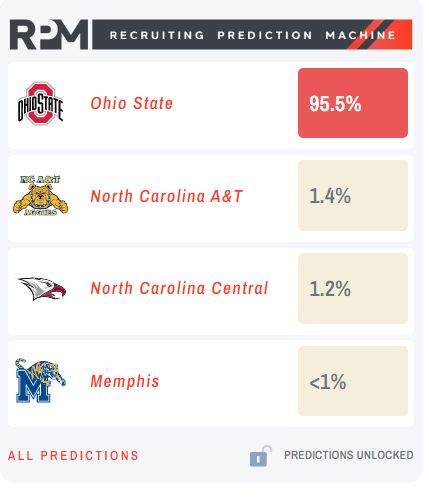This screenshot has height=503, width=429.
Task: Open the North Carolina Central link
Action: pos(179,288)
